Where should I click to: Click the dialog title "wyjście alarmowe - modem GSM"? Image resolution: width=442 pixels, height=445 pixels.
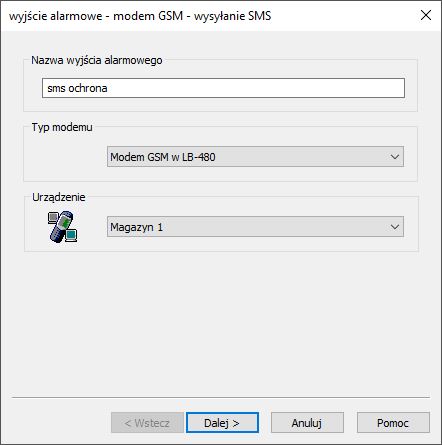(x=96, y=16)
